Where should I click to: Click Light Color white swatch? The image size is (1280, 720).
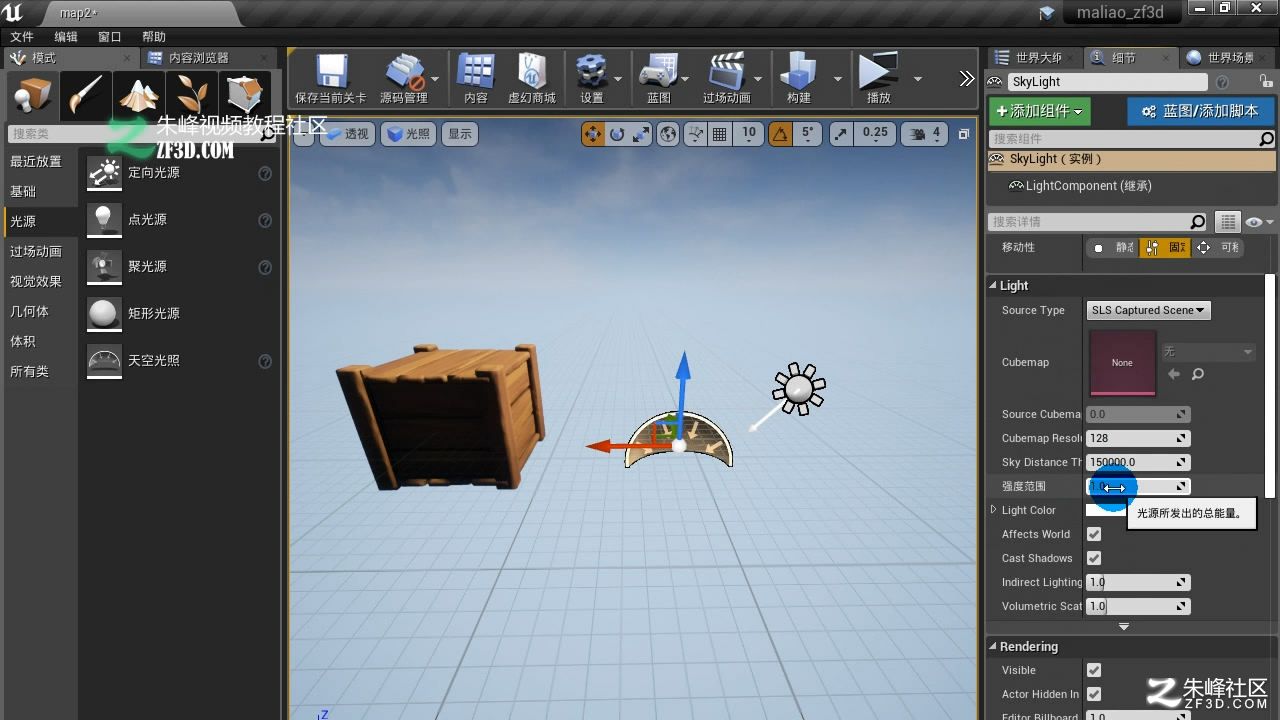tap(1105, 510)
